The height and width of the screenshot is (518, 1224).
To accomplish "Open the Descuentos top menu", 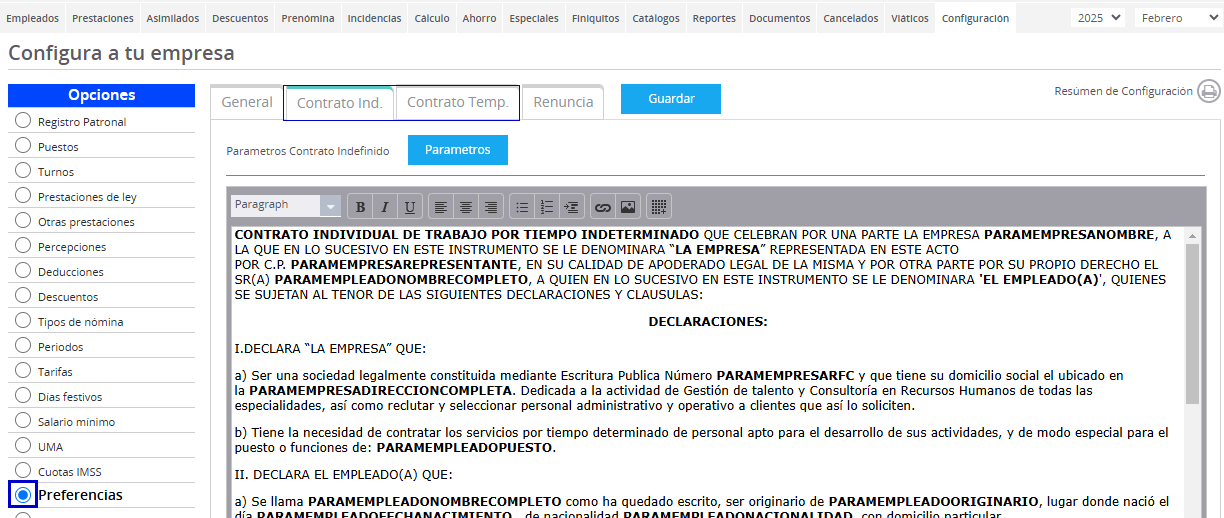I will pos(241,18).
